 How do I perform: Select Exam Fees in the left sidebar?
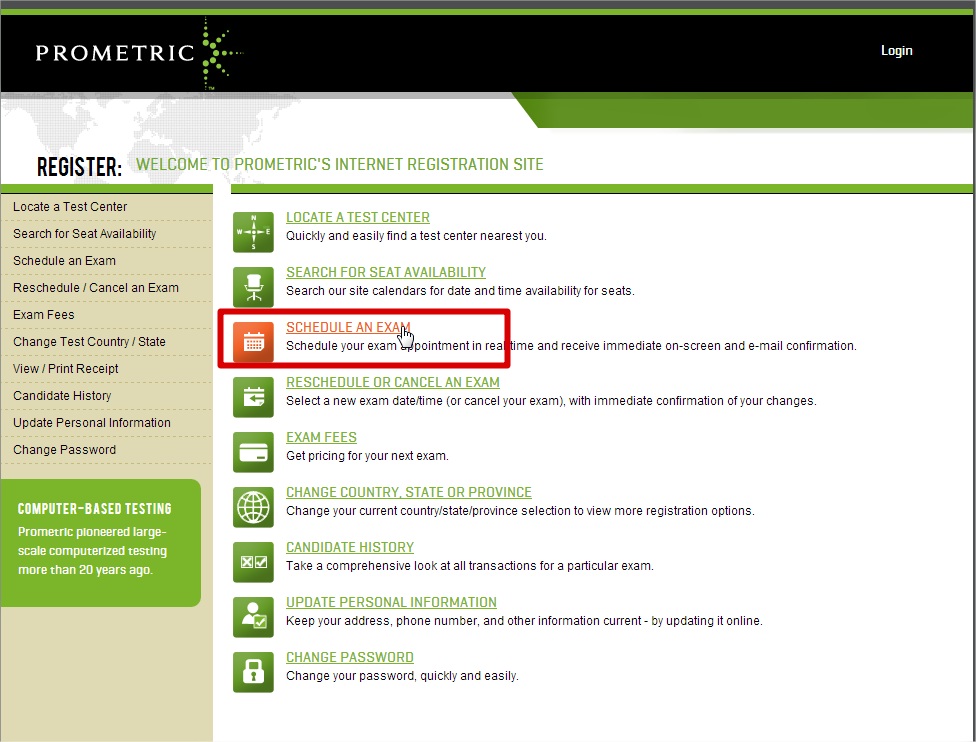[44, 315]
